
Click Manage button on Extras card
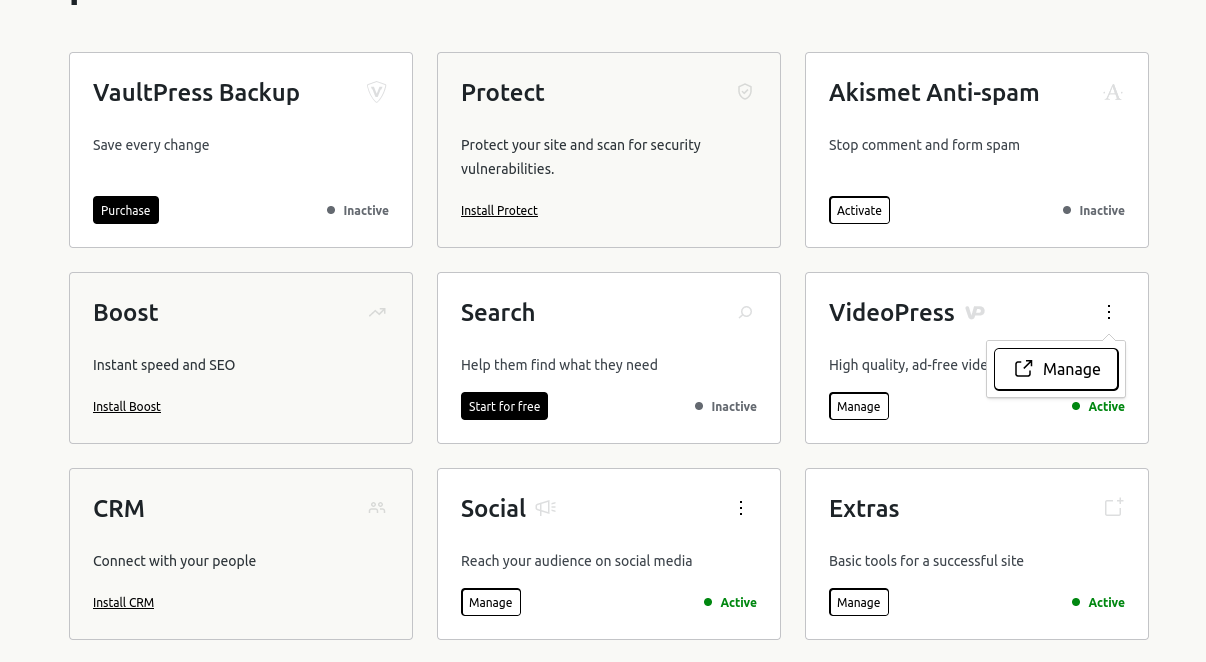pos(858,602)
